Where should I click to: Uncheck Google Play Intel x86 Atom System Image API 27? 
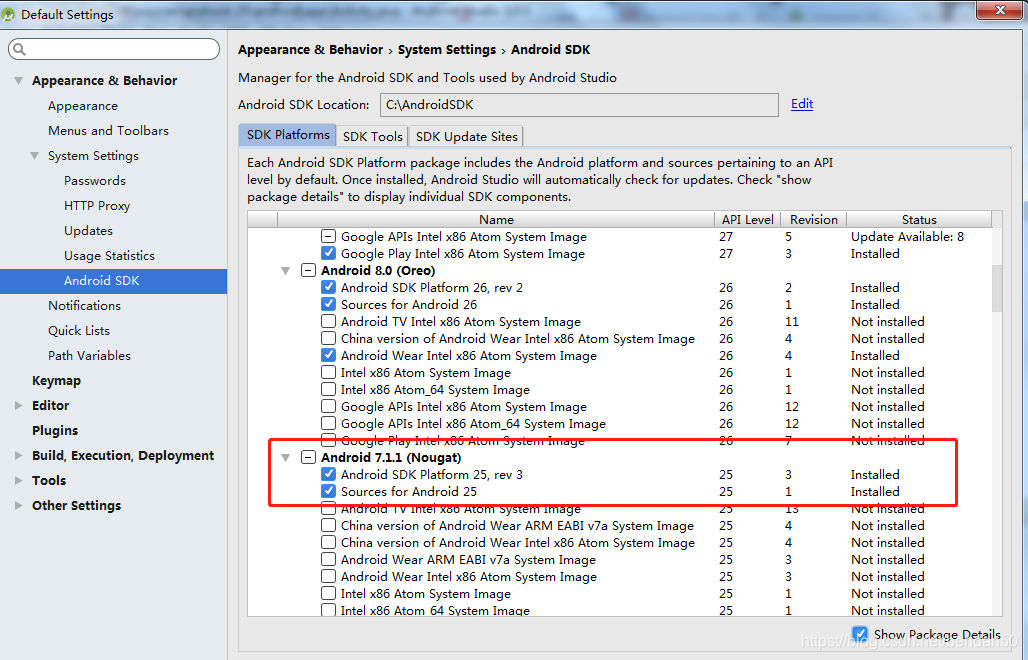328,254
